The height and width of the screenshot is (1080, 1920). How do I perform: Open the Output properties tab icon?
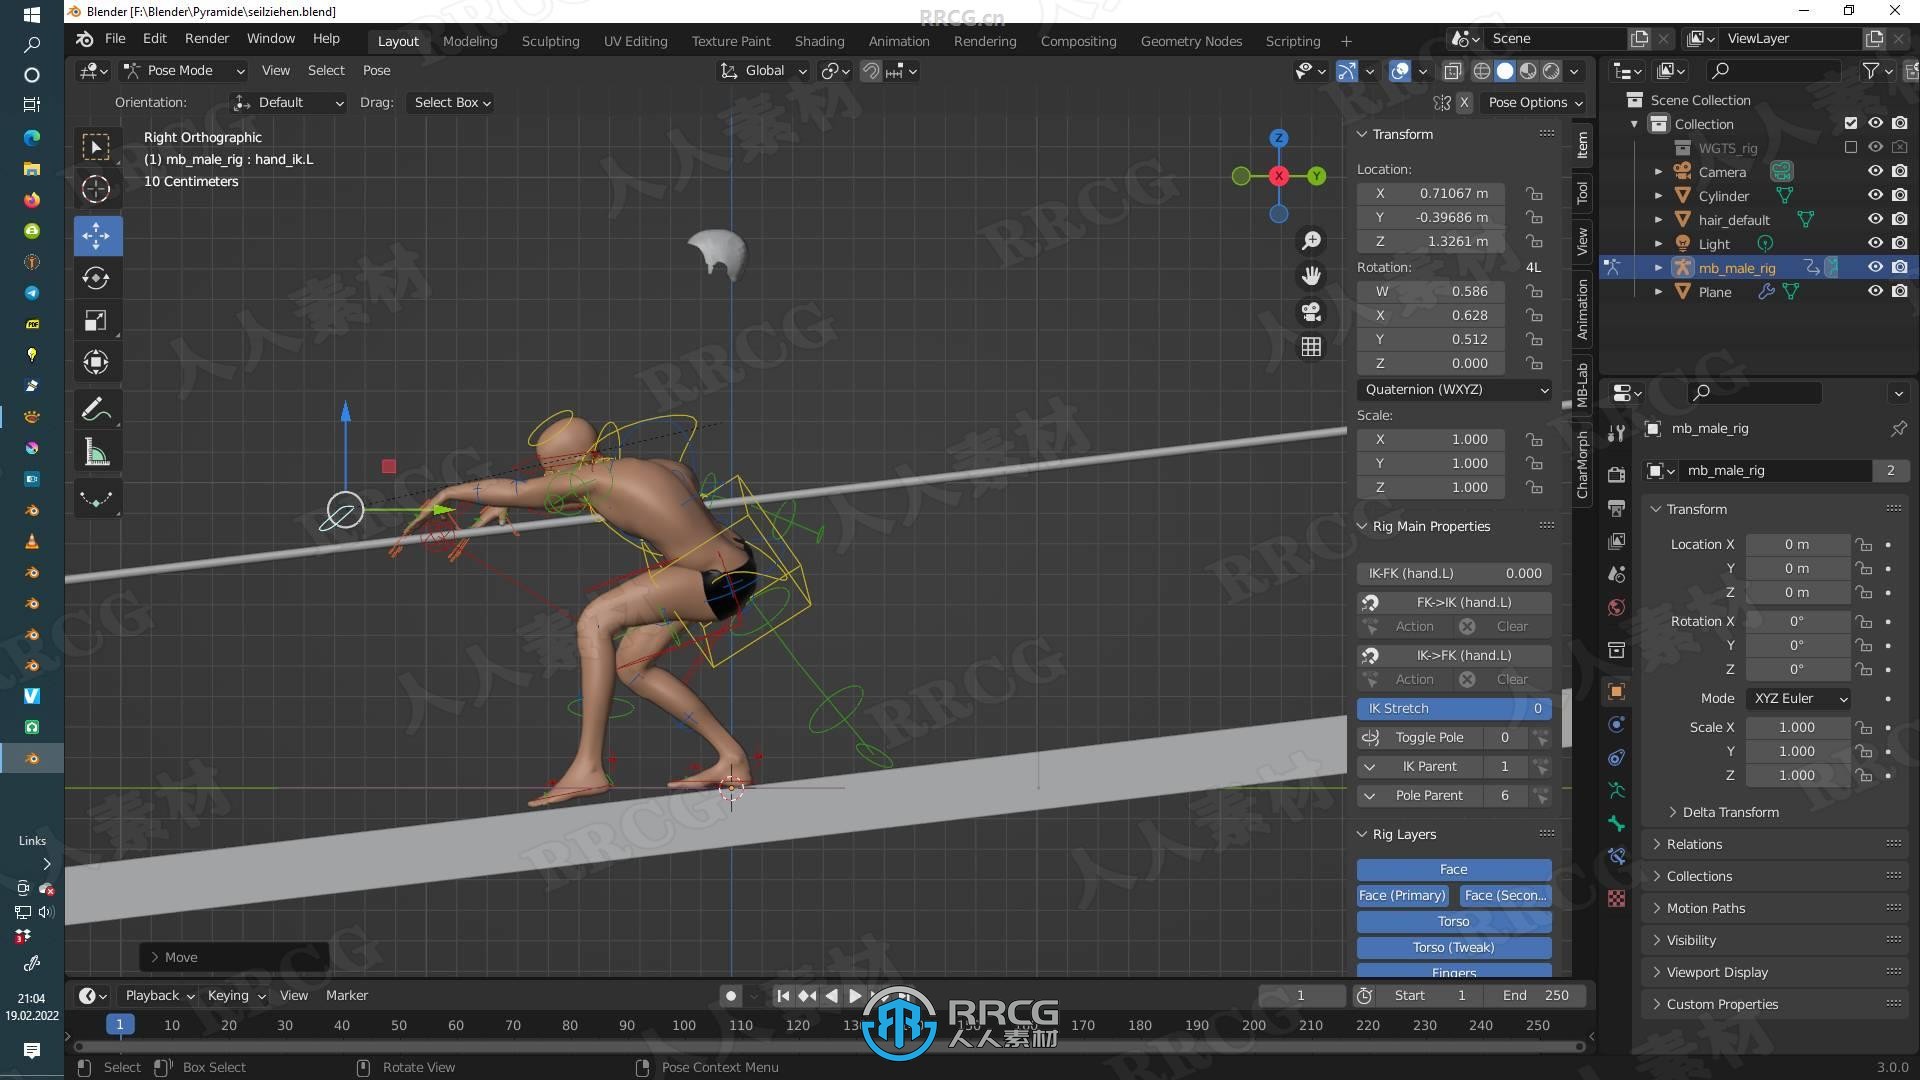pyautogui.click(x=1616, y=508)
